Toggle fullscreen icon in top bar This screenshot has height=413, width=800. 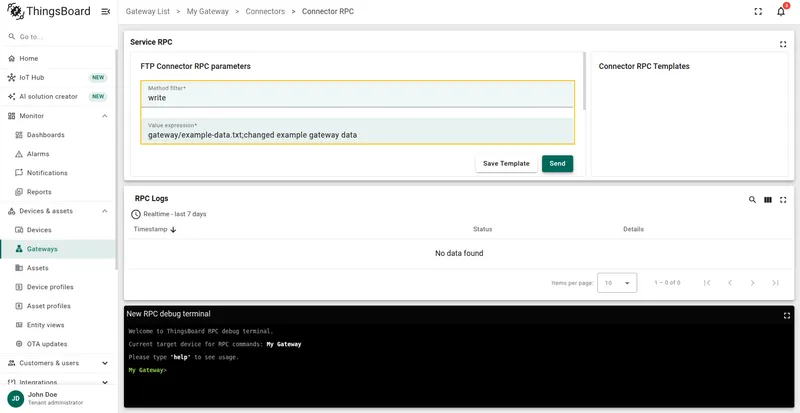point(758,11)
